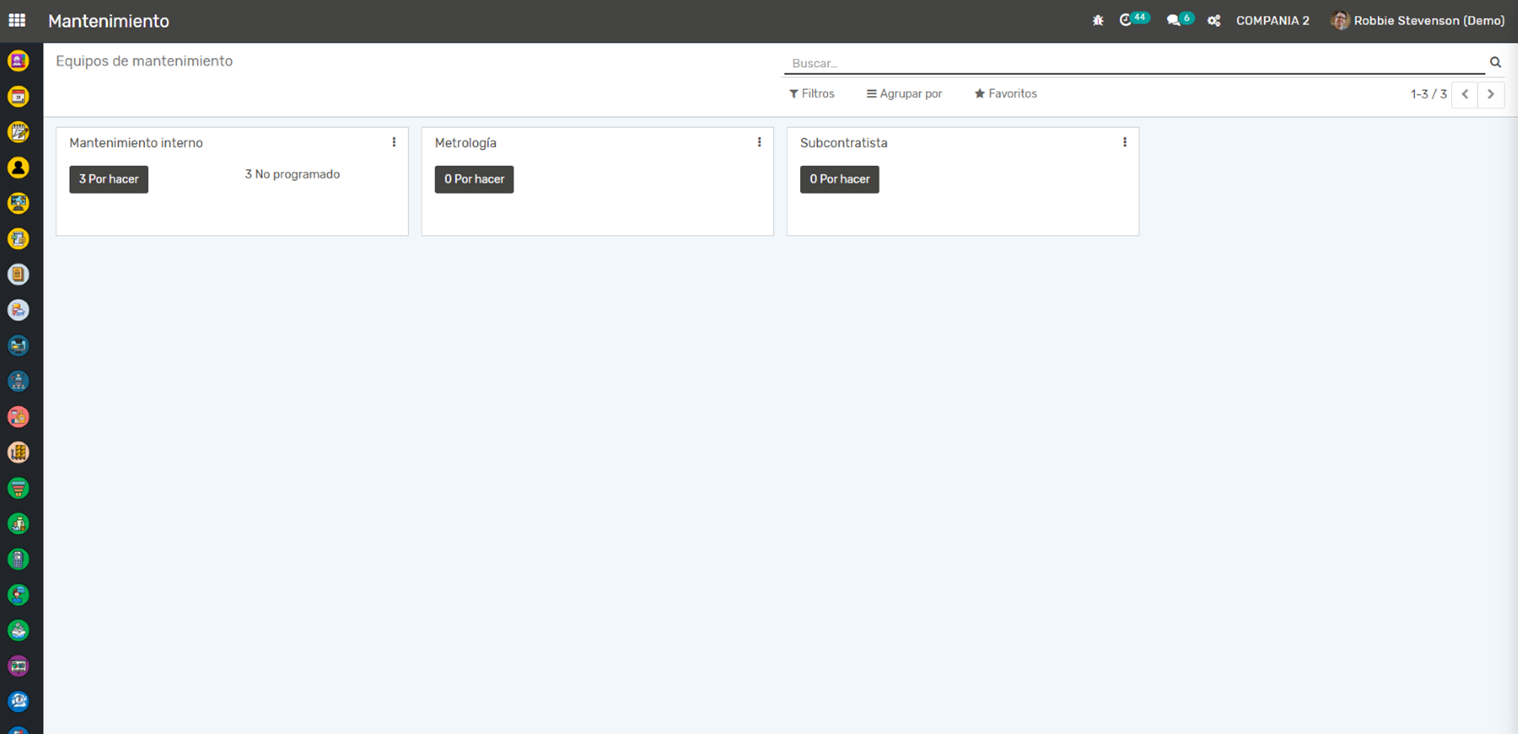
Task: Go to previous page arrow in pager
Action: point(1465,94)
